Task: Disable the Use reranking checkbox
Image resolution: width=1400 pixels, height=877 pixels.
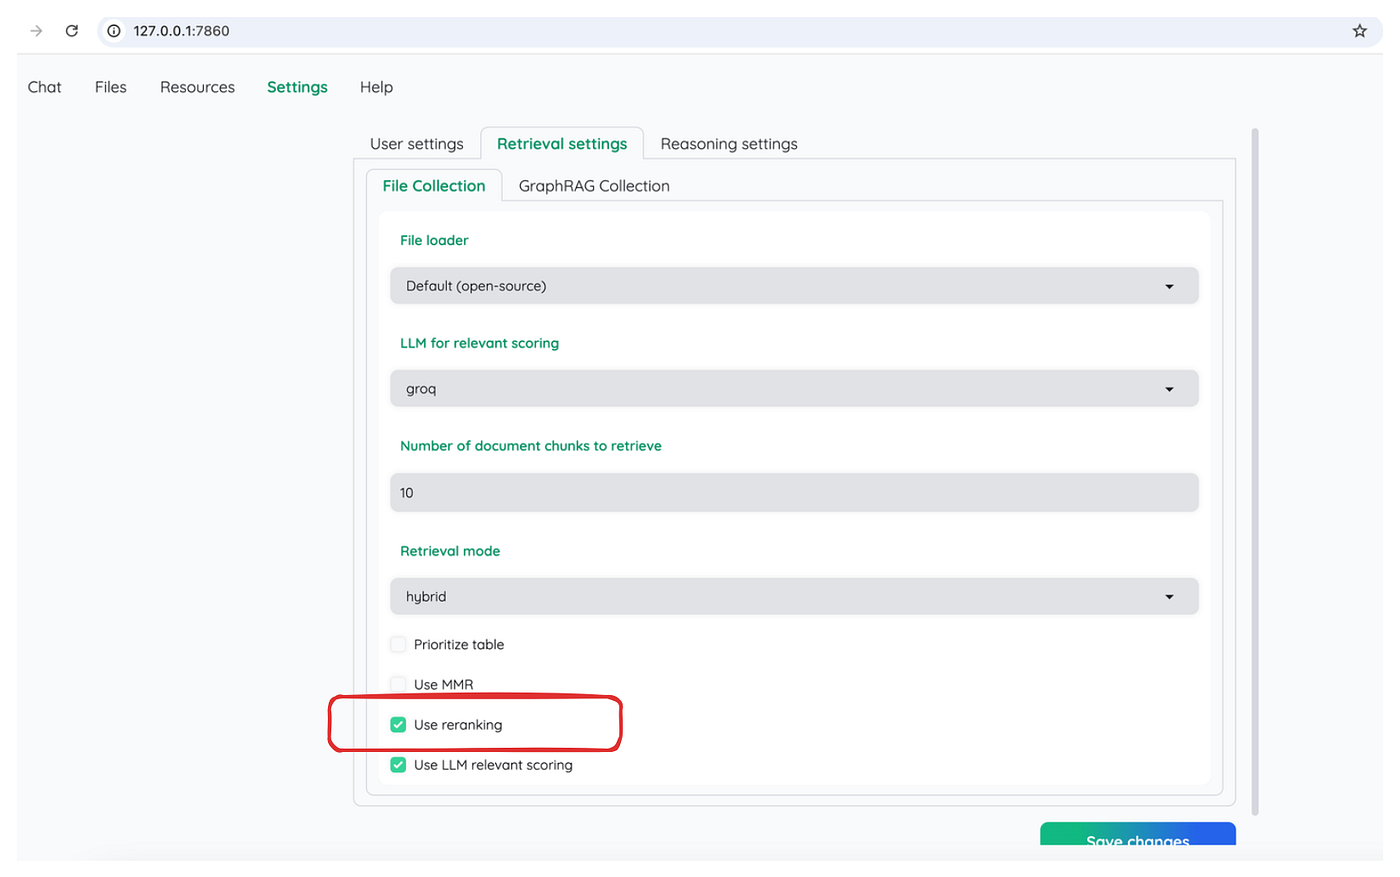Action: pyautogui.click(x=398, y=724)
